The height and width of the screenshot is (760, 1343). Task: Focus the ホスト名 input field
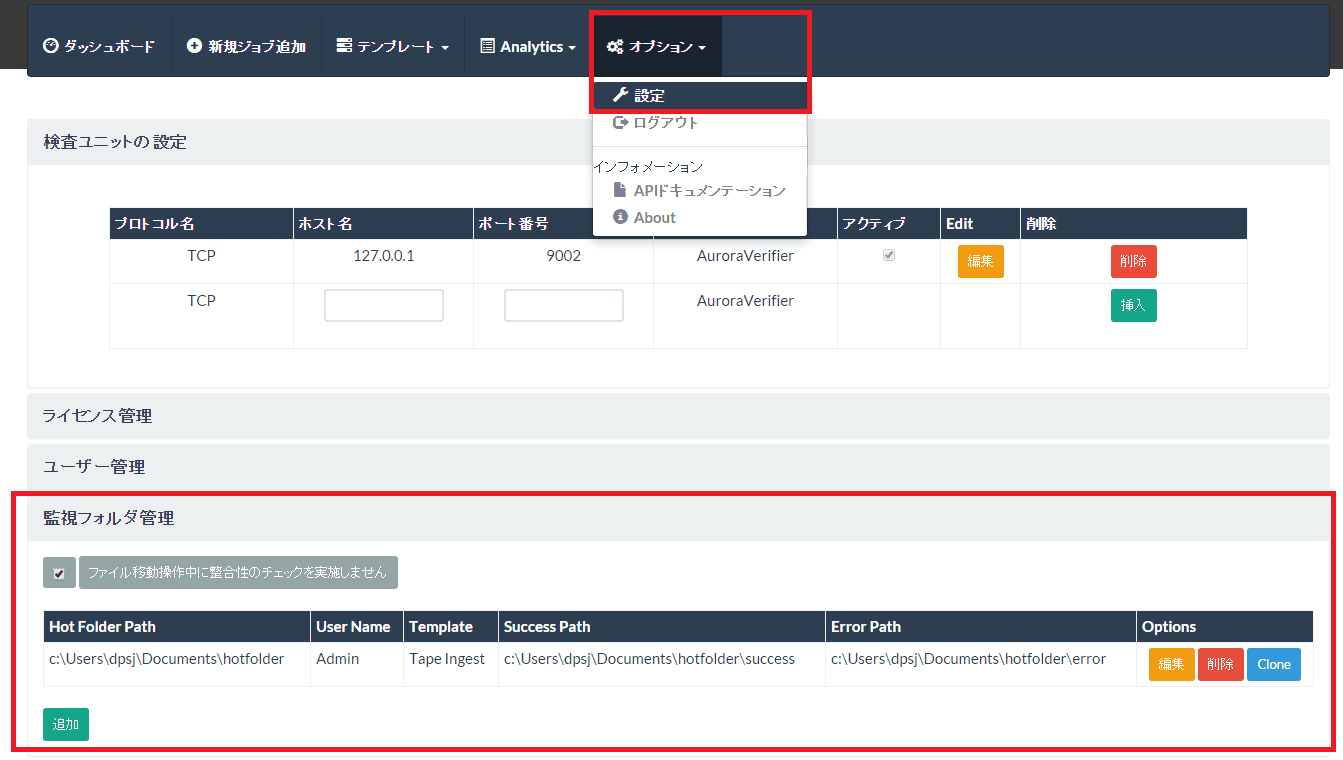(x=384, y=306)
